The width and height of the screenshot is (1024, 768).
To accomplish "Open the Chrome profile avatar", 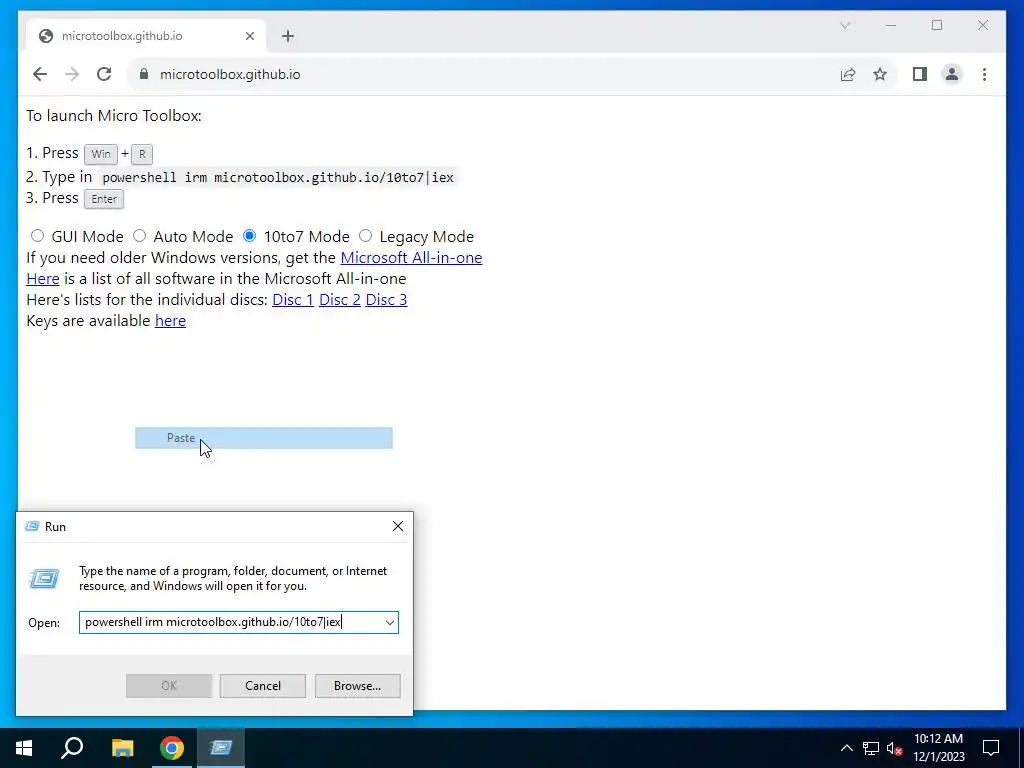I will coord(952,74).
